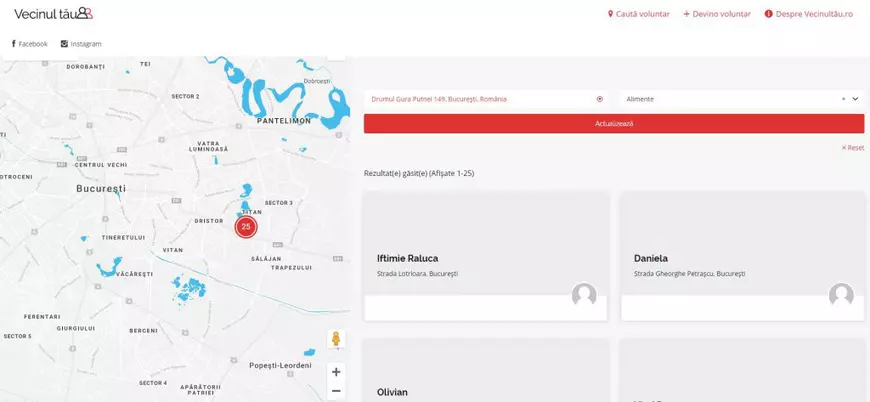Zoom out the map with minus button
This screenshot has height=402, width=870.
(x=336, y=391)
